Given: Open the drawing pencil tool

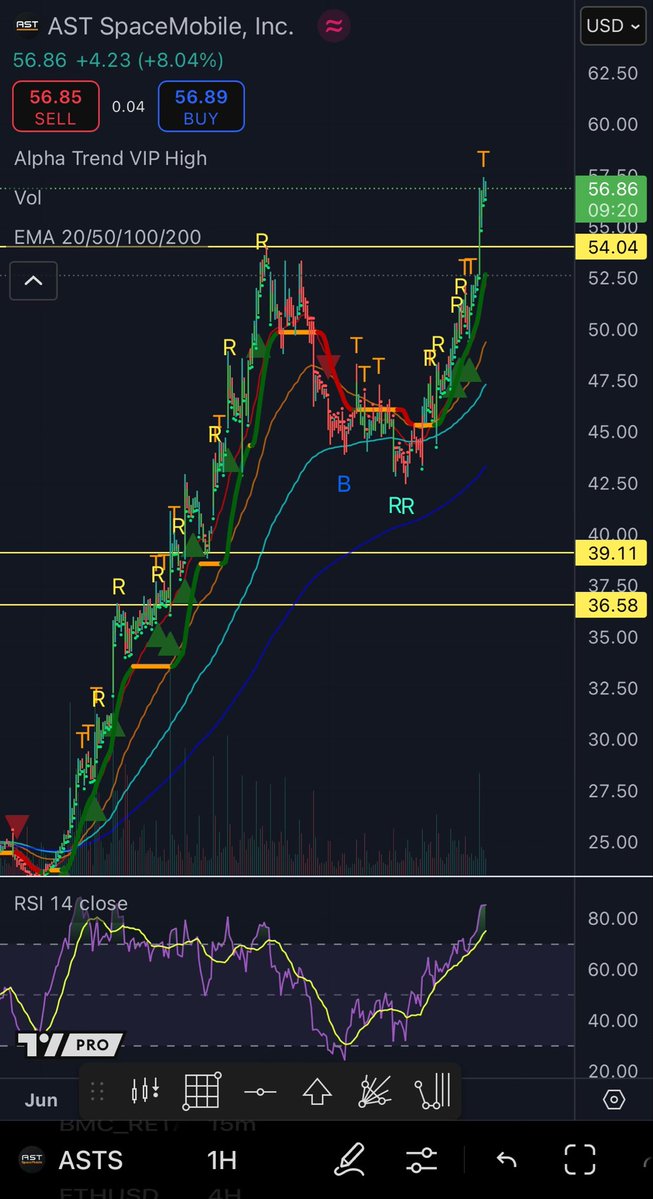Looking at the screenshot, I should 349,1159.
